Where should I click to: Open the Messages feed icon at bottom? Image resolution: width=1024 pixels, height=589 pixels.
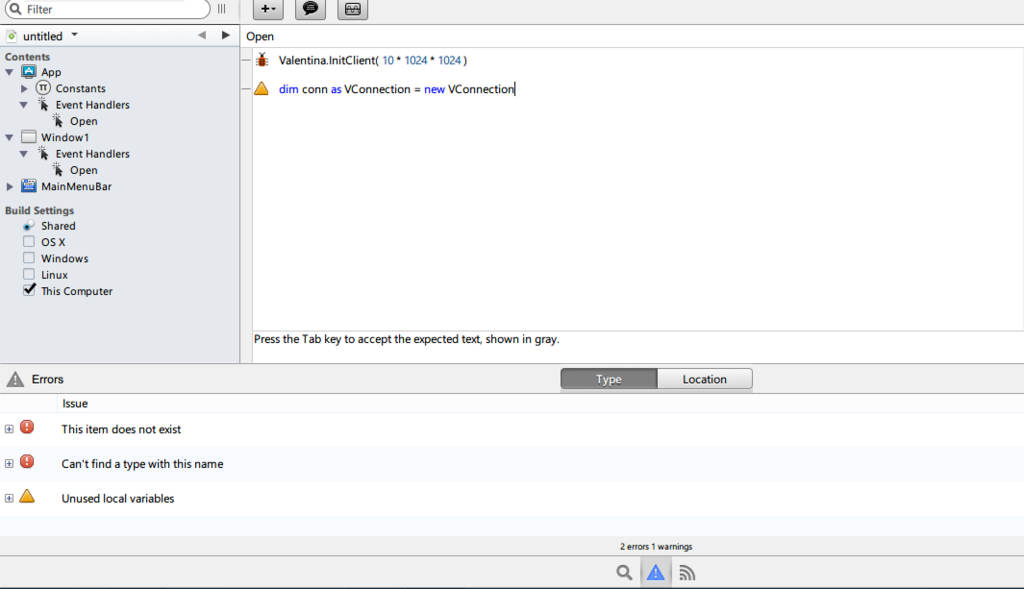click(686, 573)
